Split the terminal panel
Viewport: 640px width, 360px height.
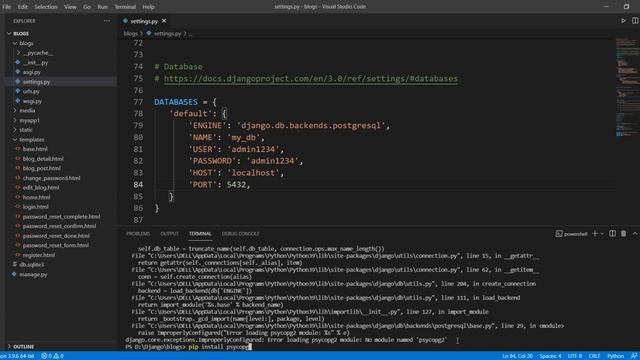click(x=612, y=233)
